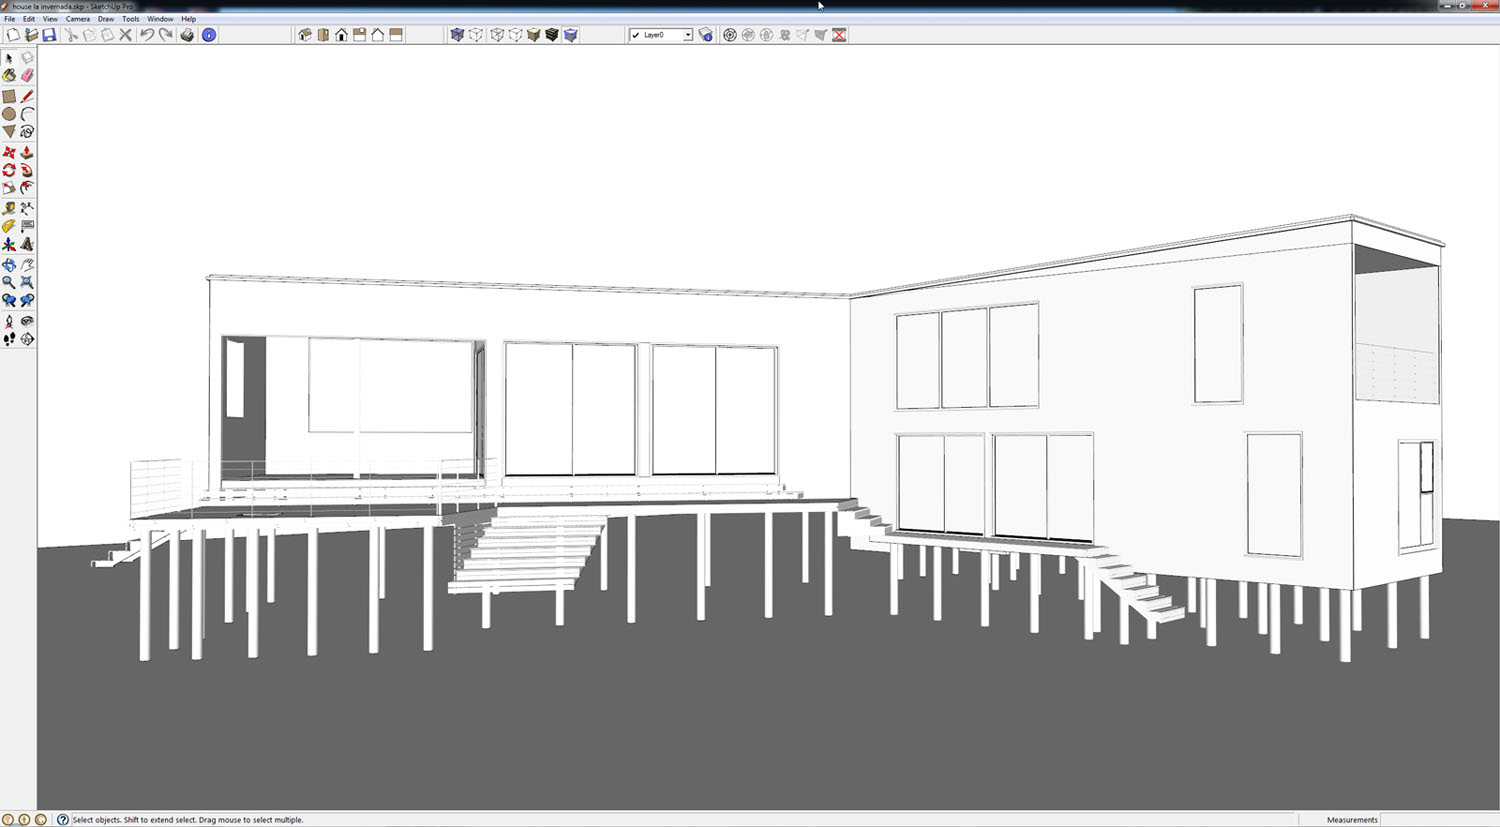Image resolution: width=1500 pixels, height=827 pixels.
Task: Select the Orbit camera tool
Action: click(9, 265)
